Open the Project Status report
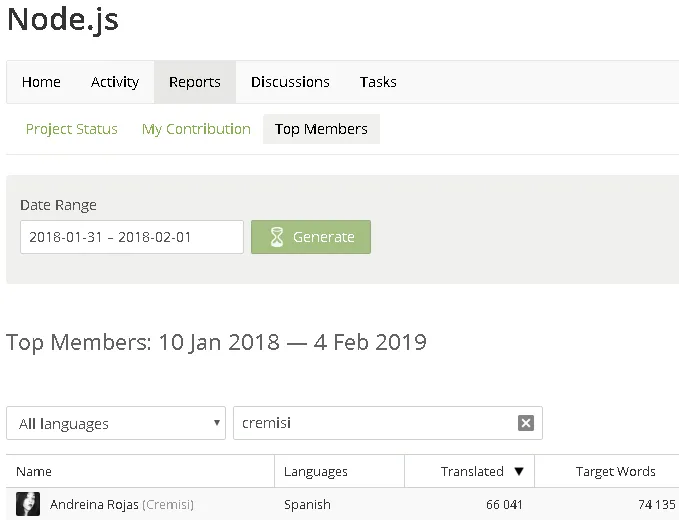Viewport: 679px width, 520px height. pos(71,129)
